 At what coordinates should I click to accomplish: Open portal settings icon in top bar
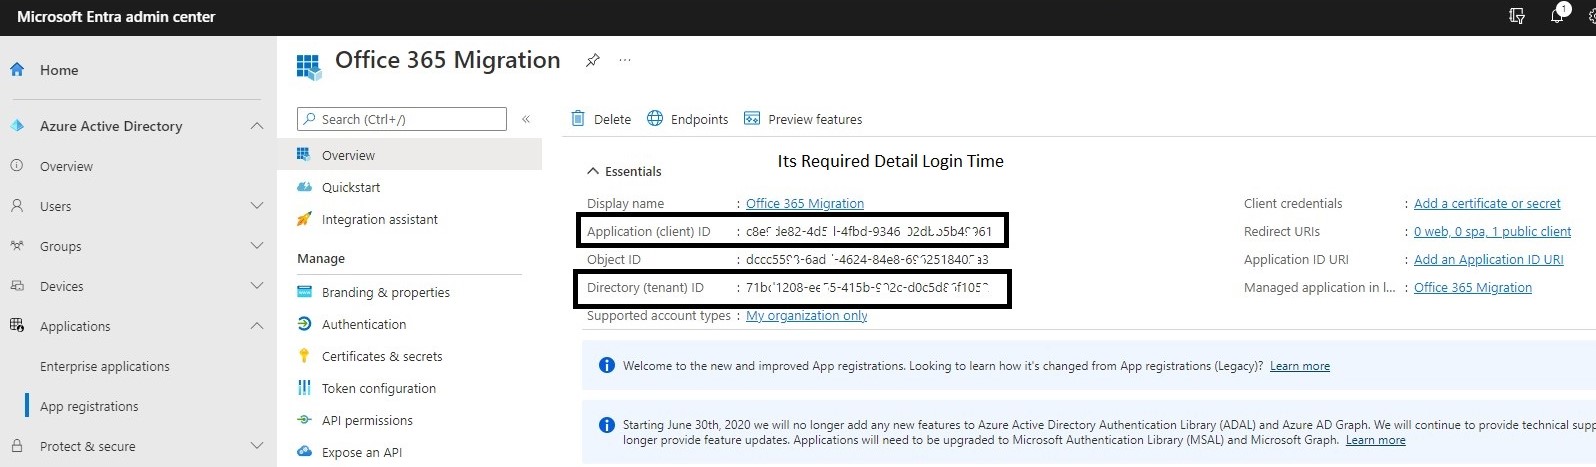1591,16
